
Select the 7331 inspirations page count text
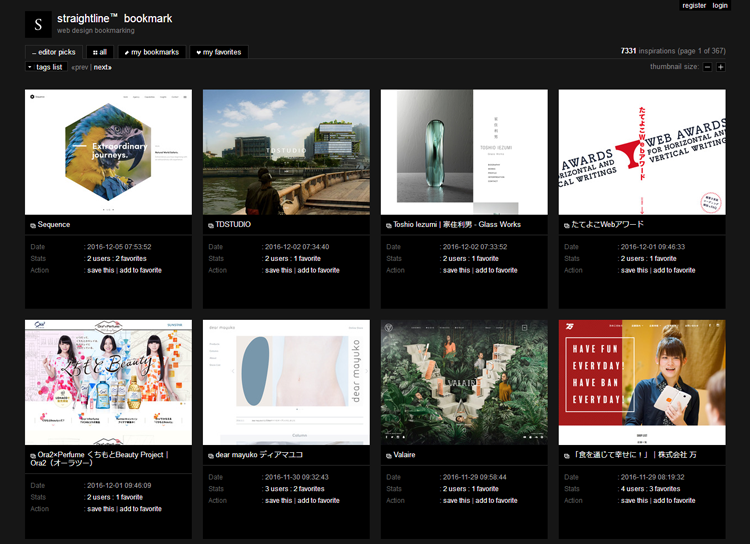pyautogui.click(x=673, y=51)
